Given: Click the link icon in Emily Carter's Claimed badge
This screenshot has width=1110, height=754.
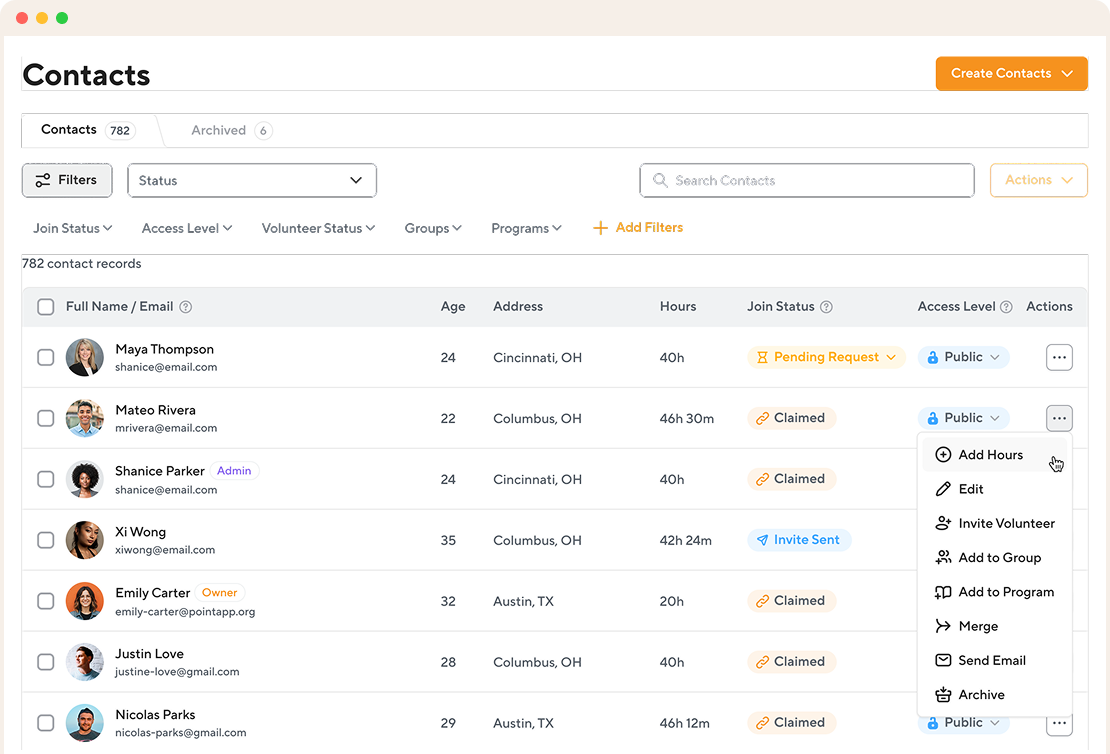Looking at the screenshot, I should pos(762,601).
